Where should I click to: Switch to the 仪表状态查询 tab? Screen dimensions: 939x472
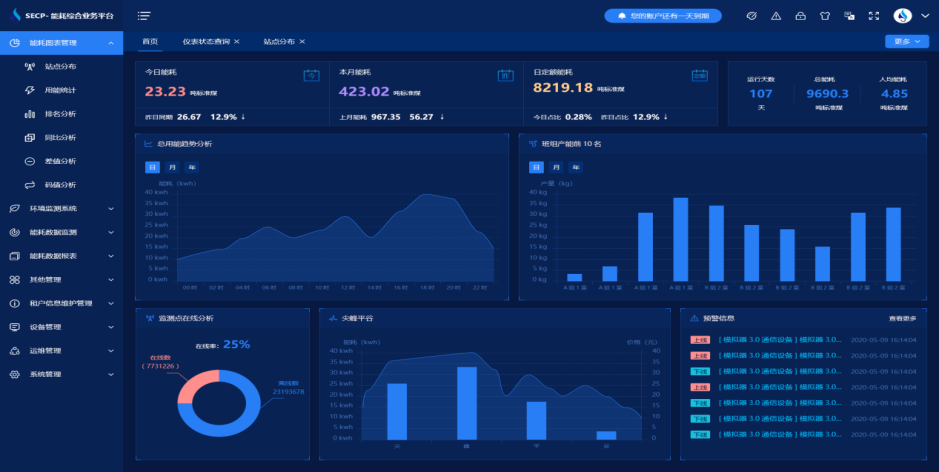206,41
